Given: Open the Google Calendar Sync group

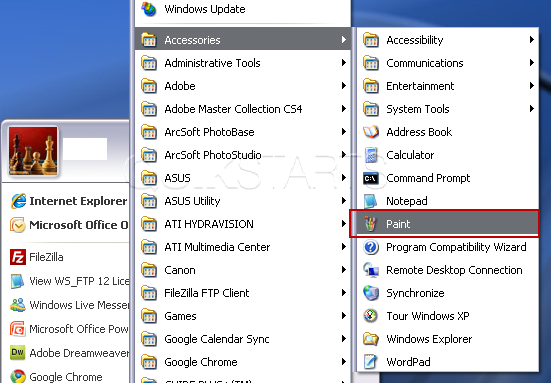Looking at the screenshot, I should click(x=242, y=339).
